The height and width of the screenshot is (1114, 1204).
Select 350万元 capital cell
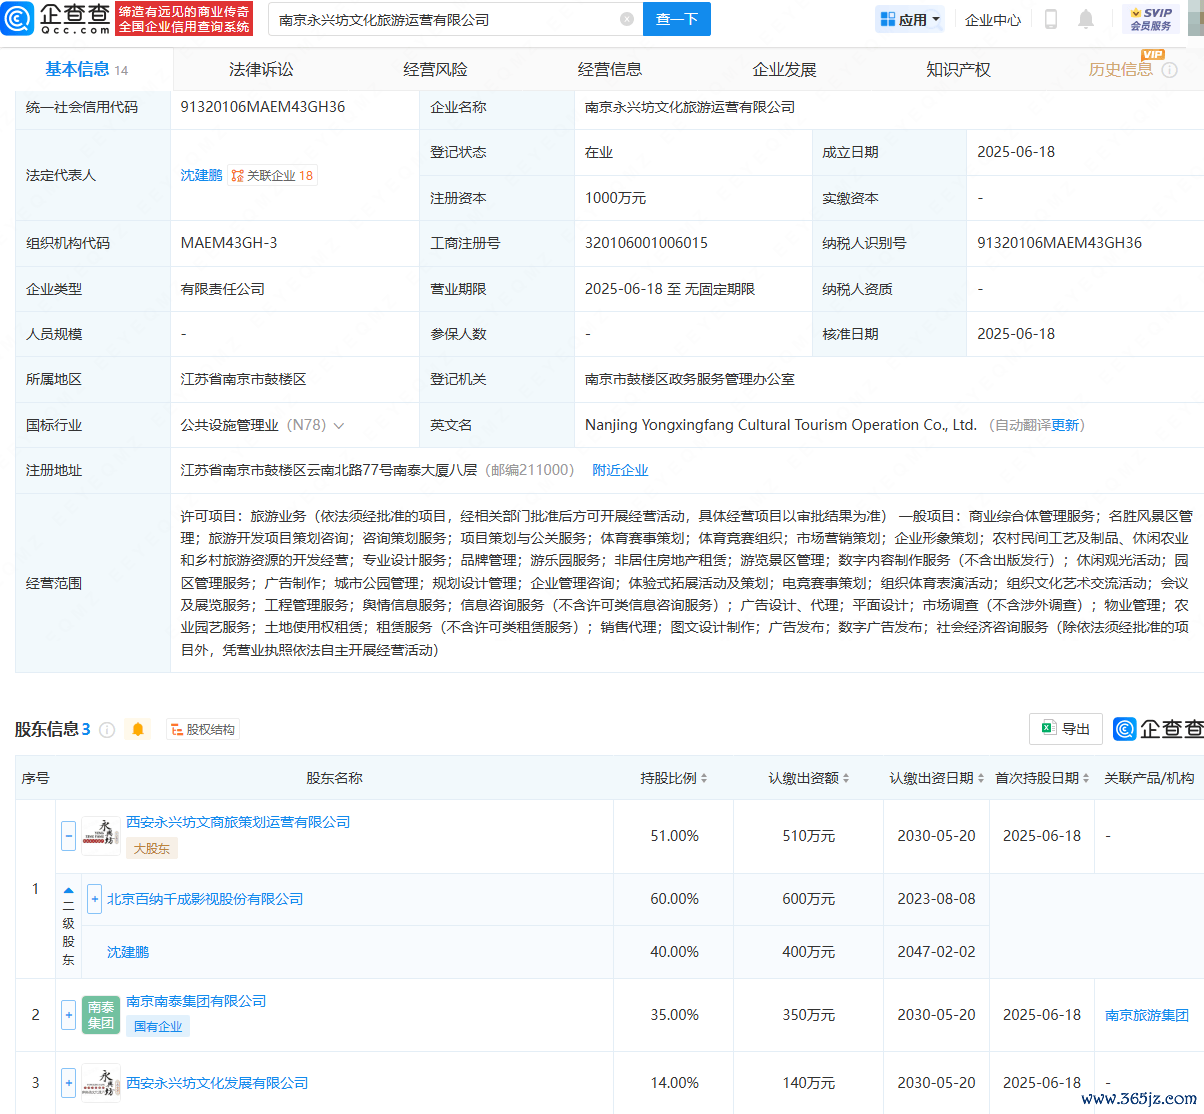(809, 1015)
